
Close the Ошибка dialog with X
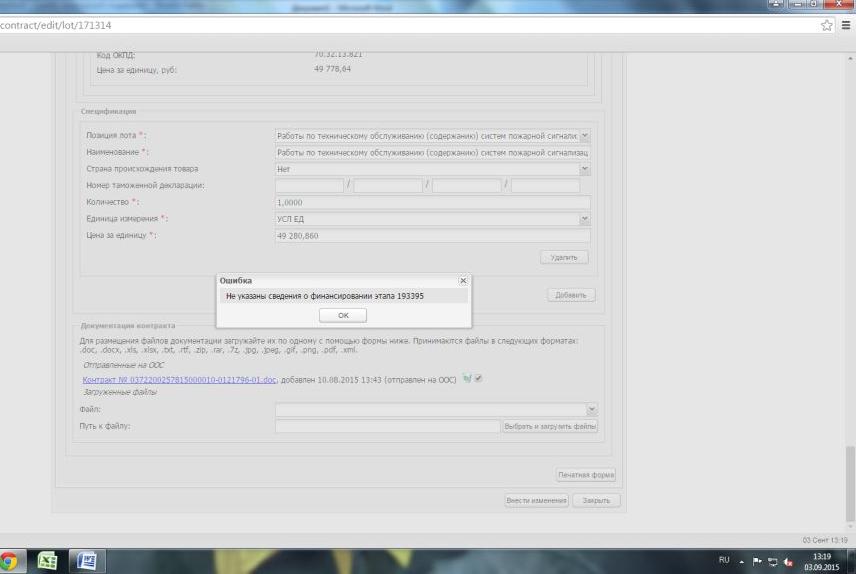[x=463, y=280]
